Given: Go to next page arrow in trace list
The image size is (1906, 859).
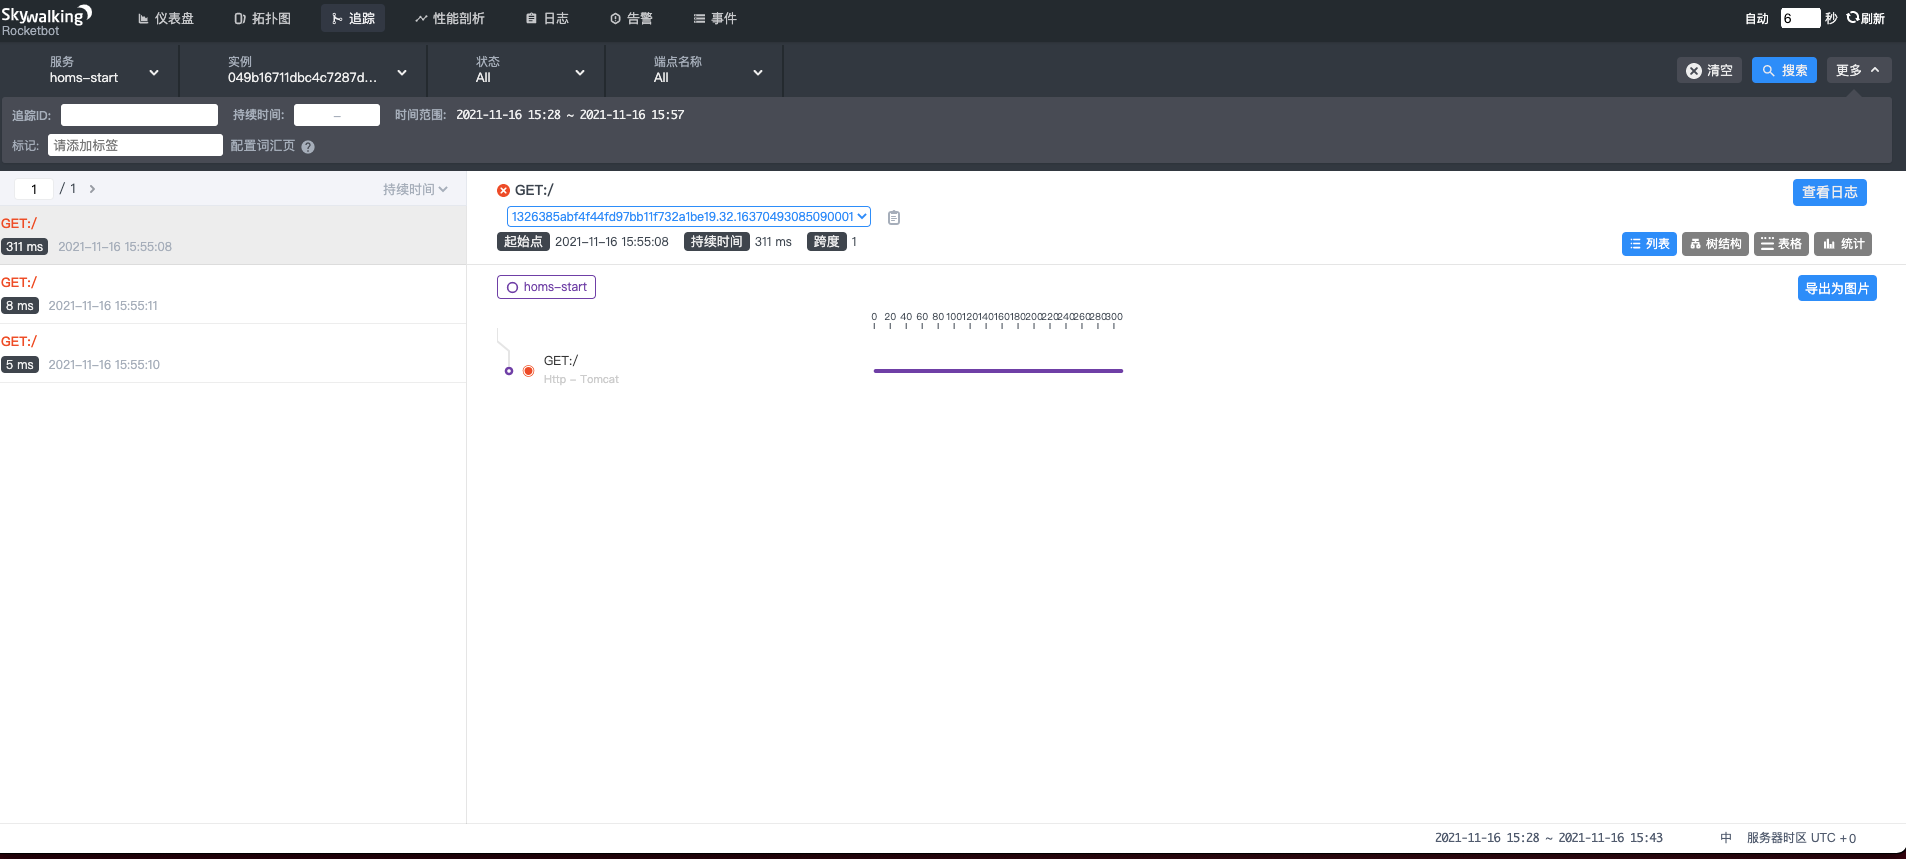Looking at the screenshot, I should [x=92, y=189].
